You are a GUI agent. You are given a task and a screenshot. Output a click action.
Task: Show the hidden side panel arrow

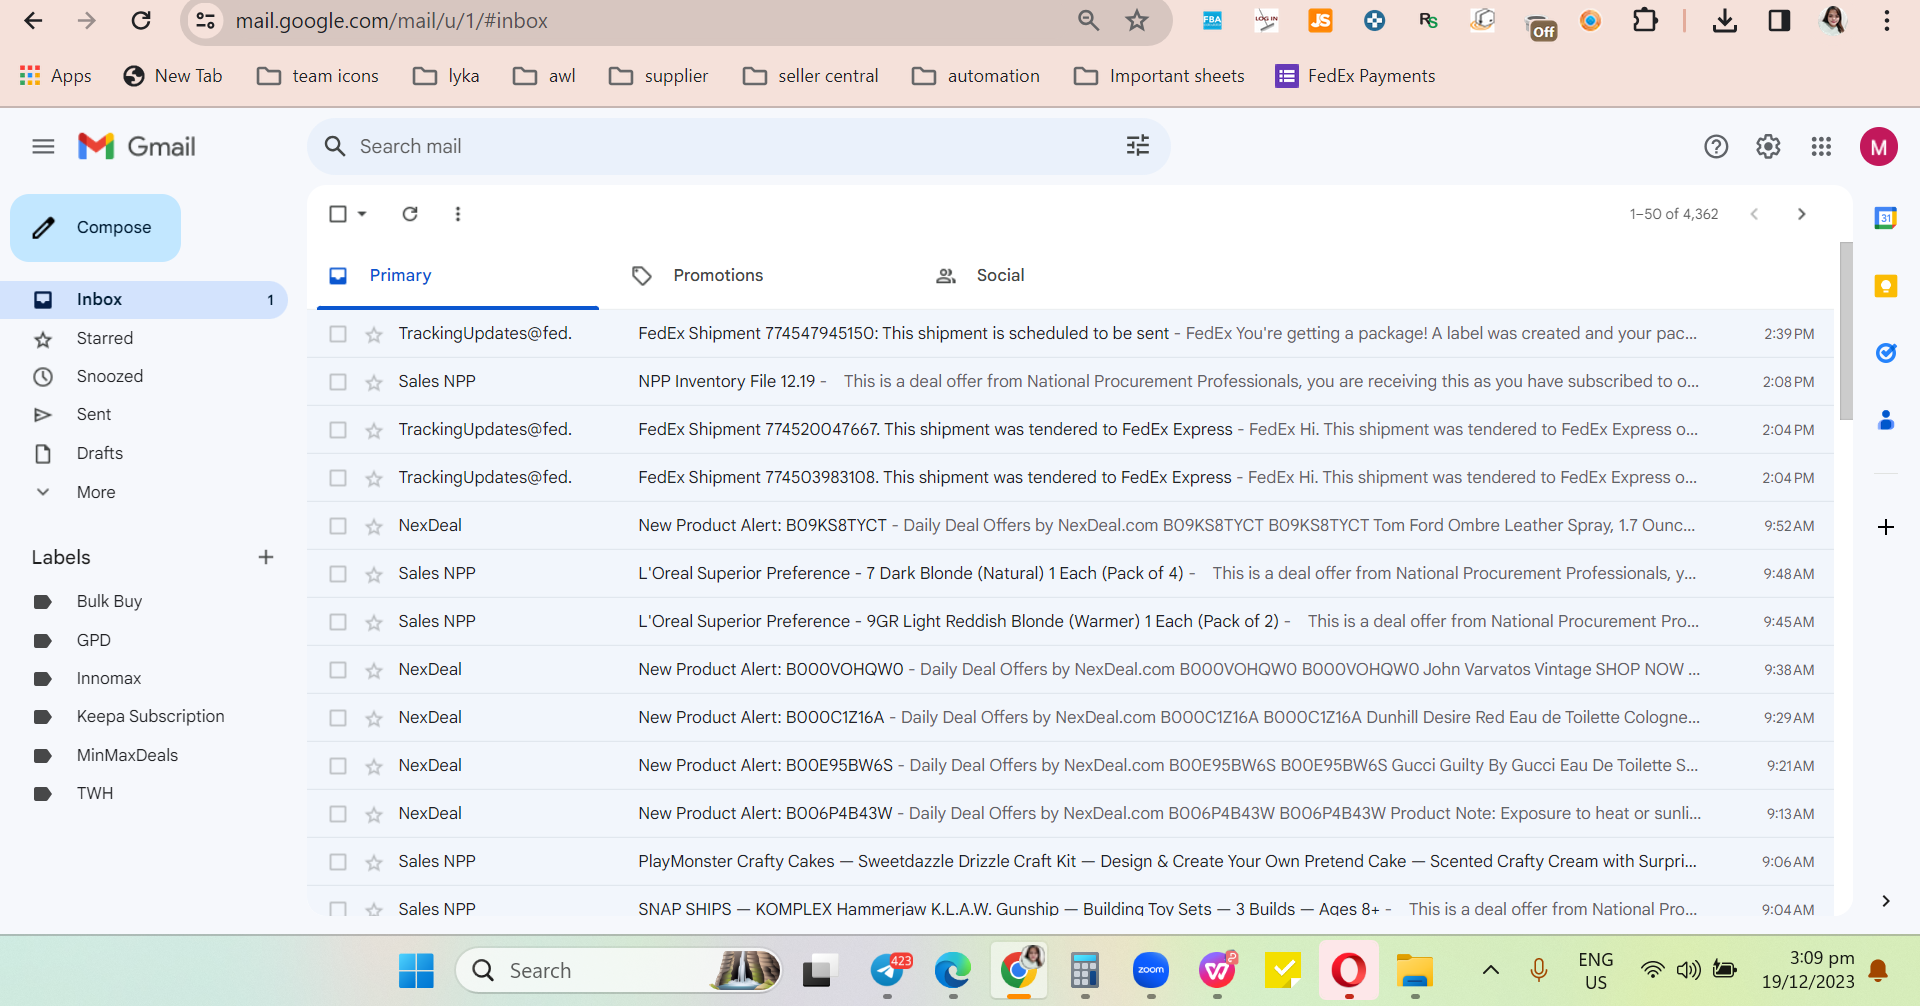(1886, 901)
